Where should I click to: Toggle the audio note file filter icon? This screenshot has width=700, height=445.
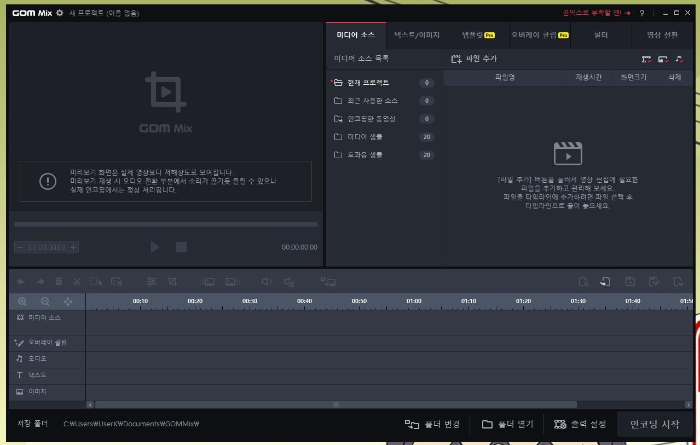tap(679, 59)
